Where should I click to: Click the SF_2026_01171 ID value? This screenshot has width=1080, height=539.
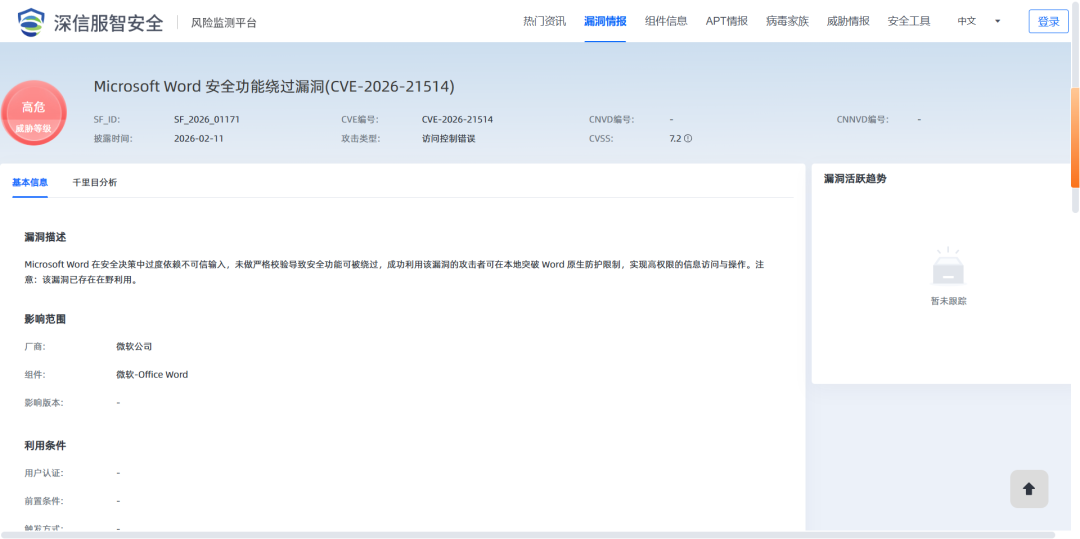point(207,119)
